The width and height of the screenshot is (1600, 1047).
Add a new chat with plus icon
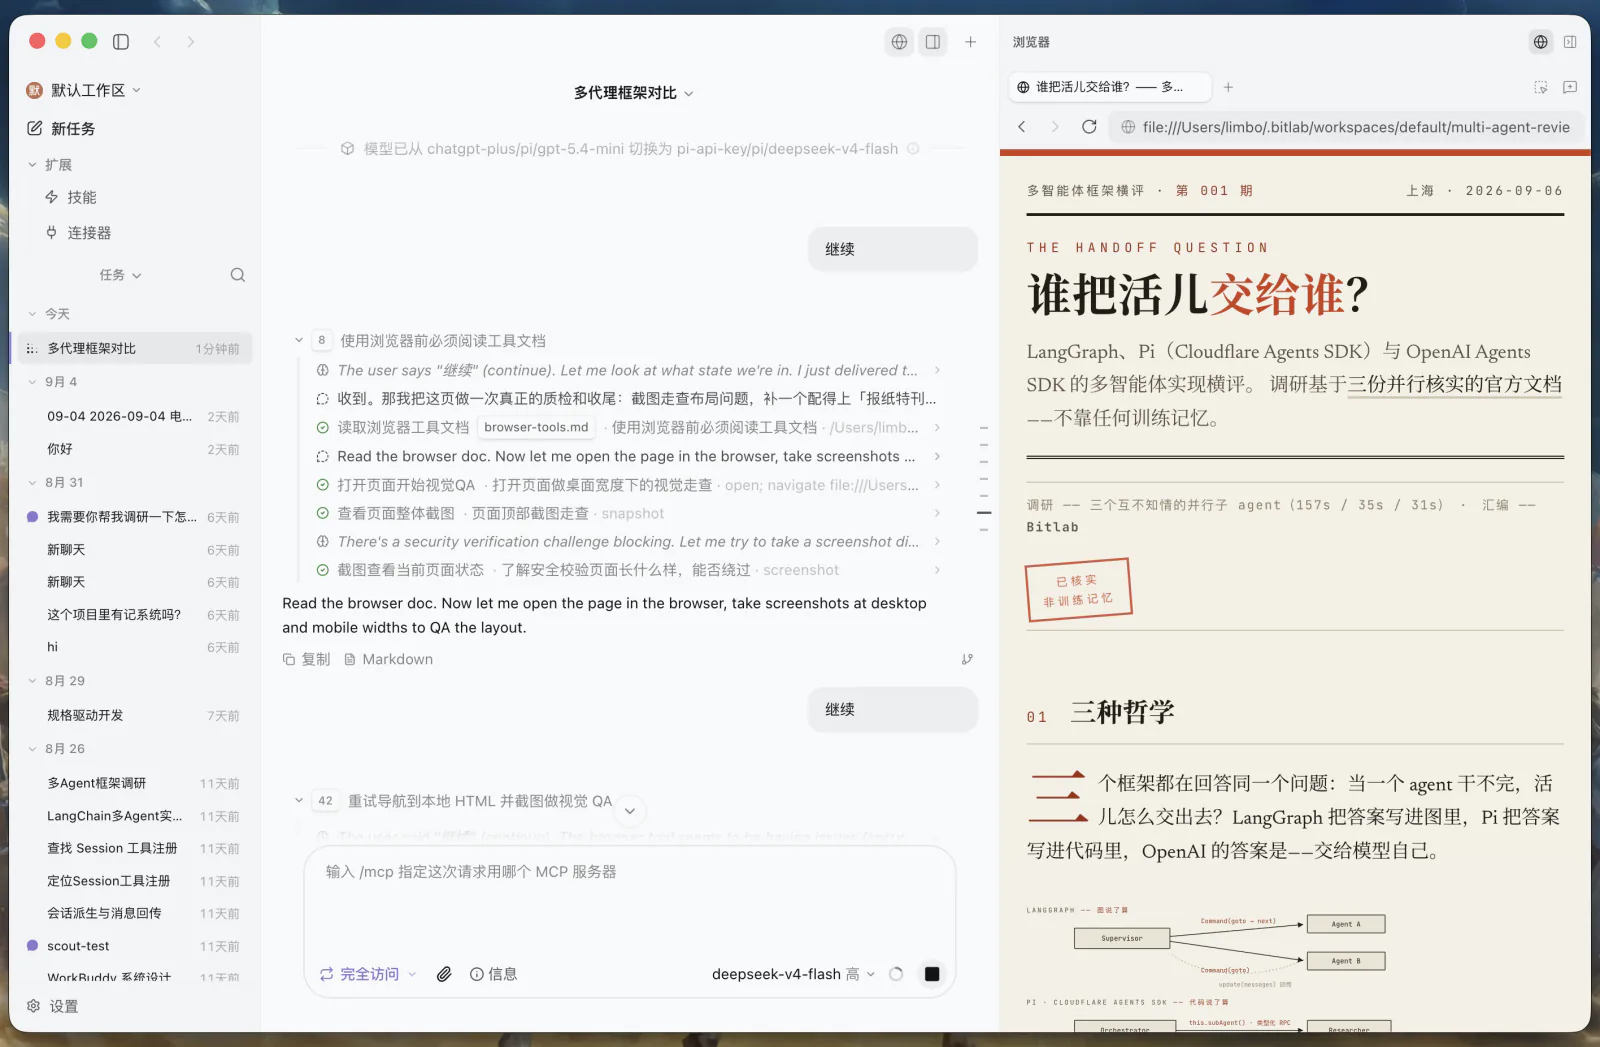970,42
